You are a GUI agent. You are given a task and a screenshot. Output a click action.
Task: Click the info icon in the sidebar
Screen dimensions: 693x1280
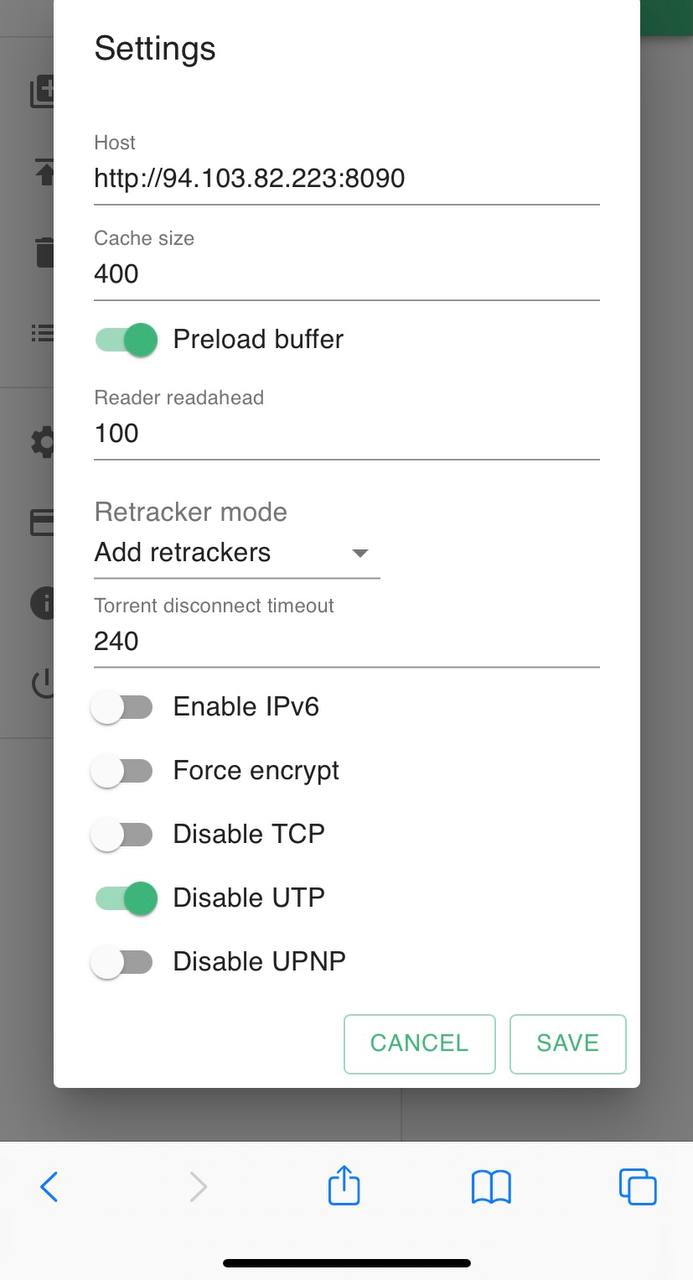42,603
